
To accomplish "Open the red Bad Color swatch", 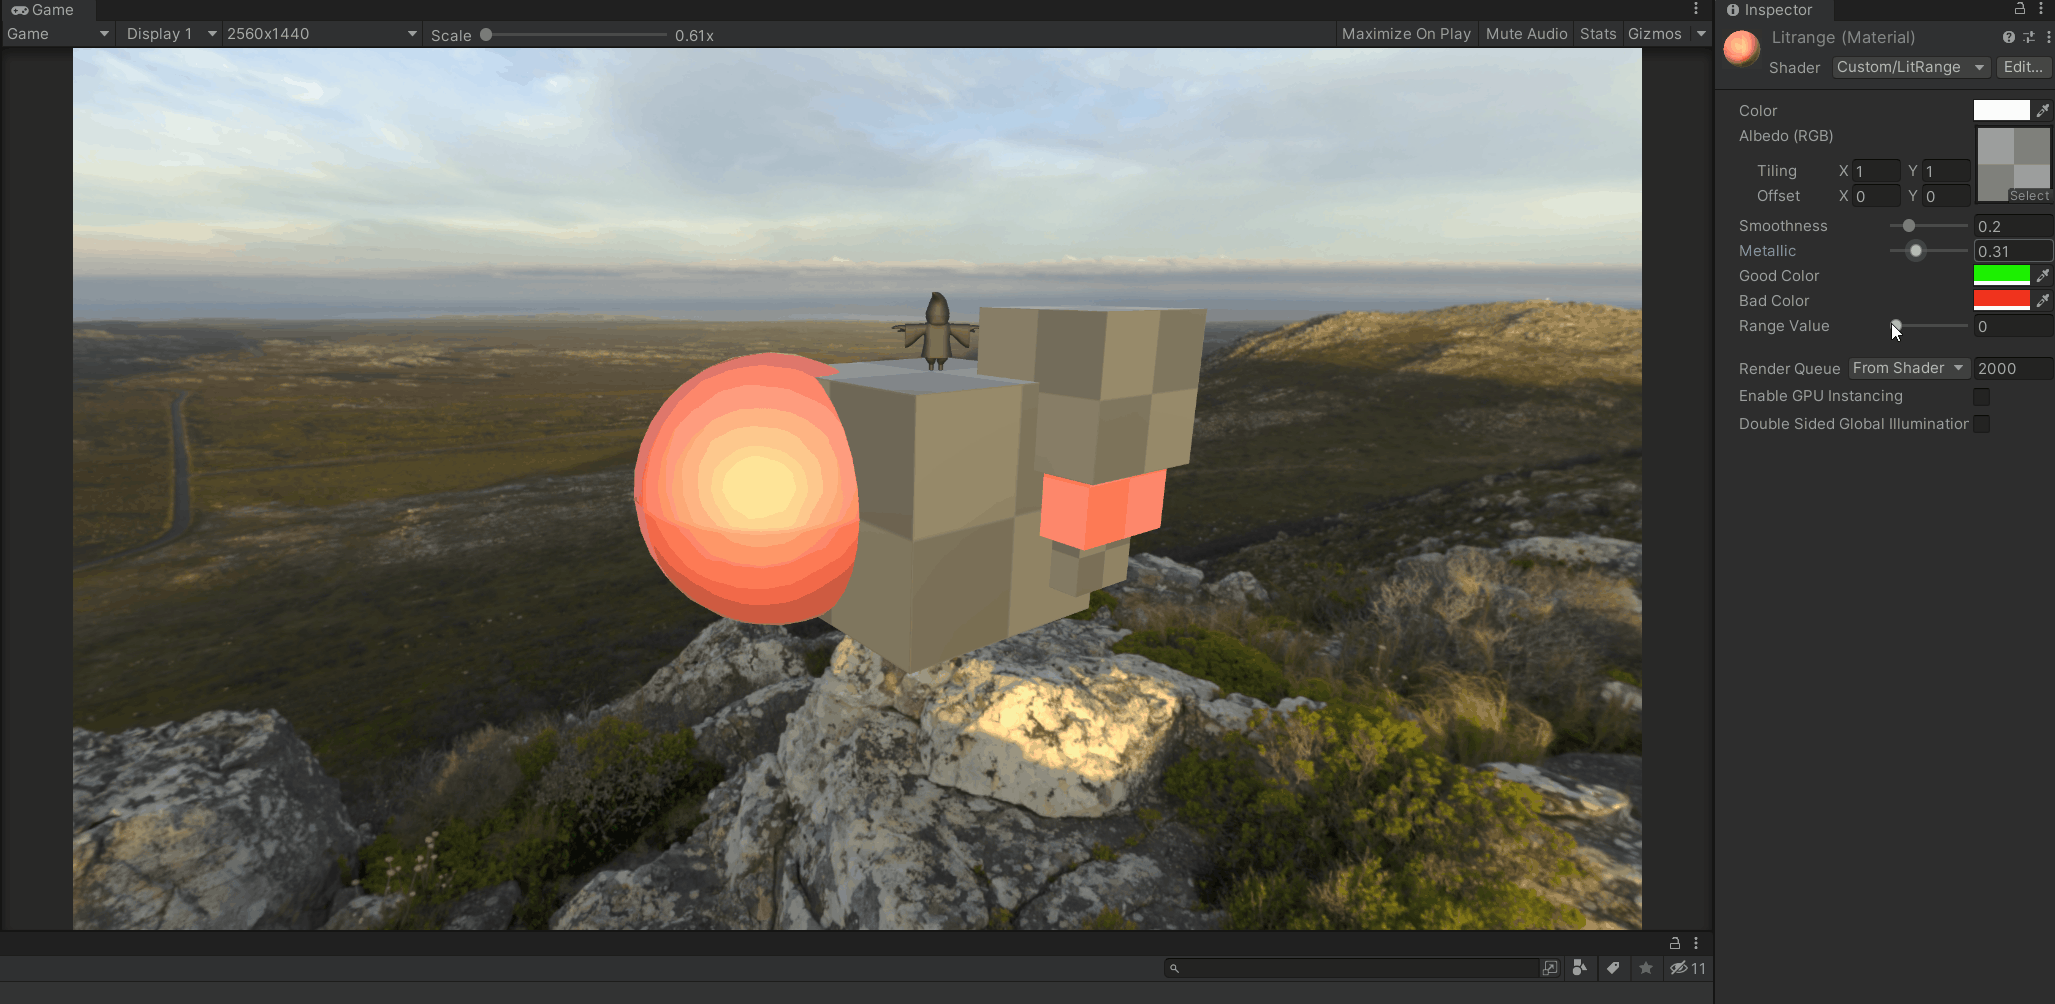I will point(2001,300).
